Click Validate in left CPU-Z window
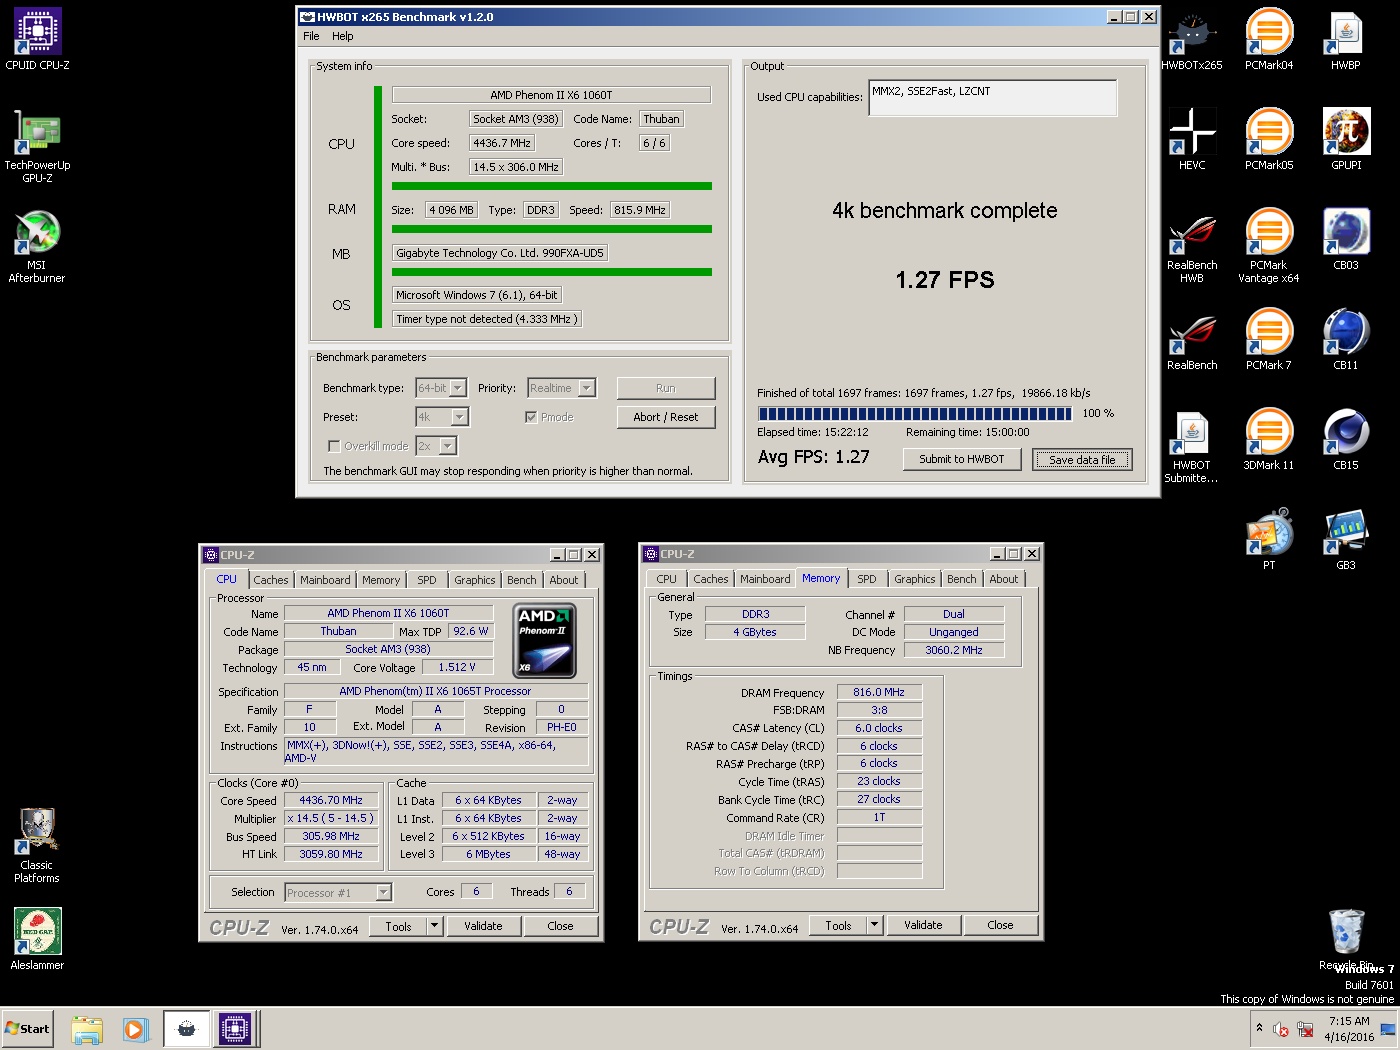This screenshot has height=1050, width=1400. tap(483, 926)
